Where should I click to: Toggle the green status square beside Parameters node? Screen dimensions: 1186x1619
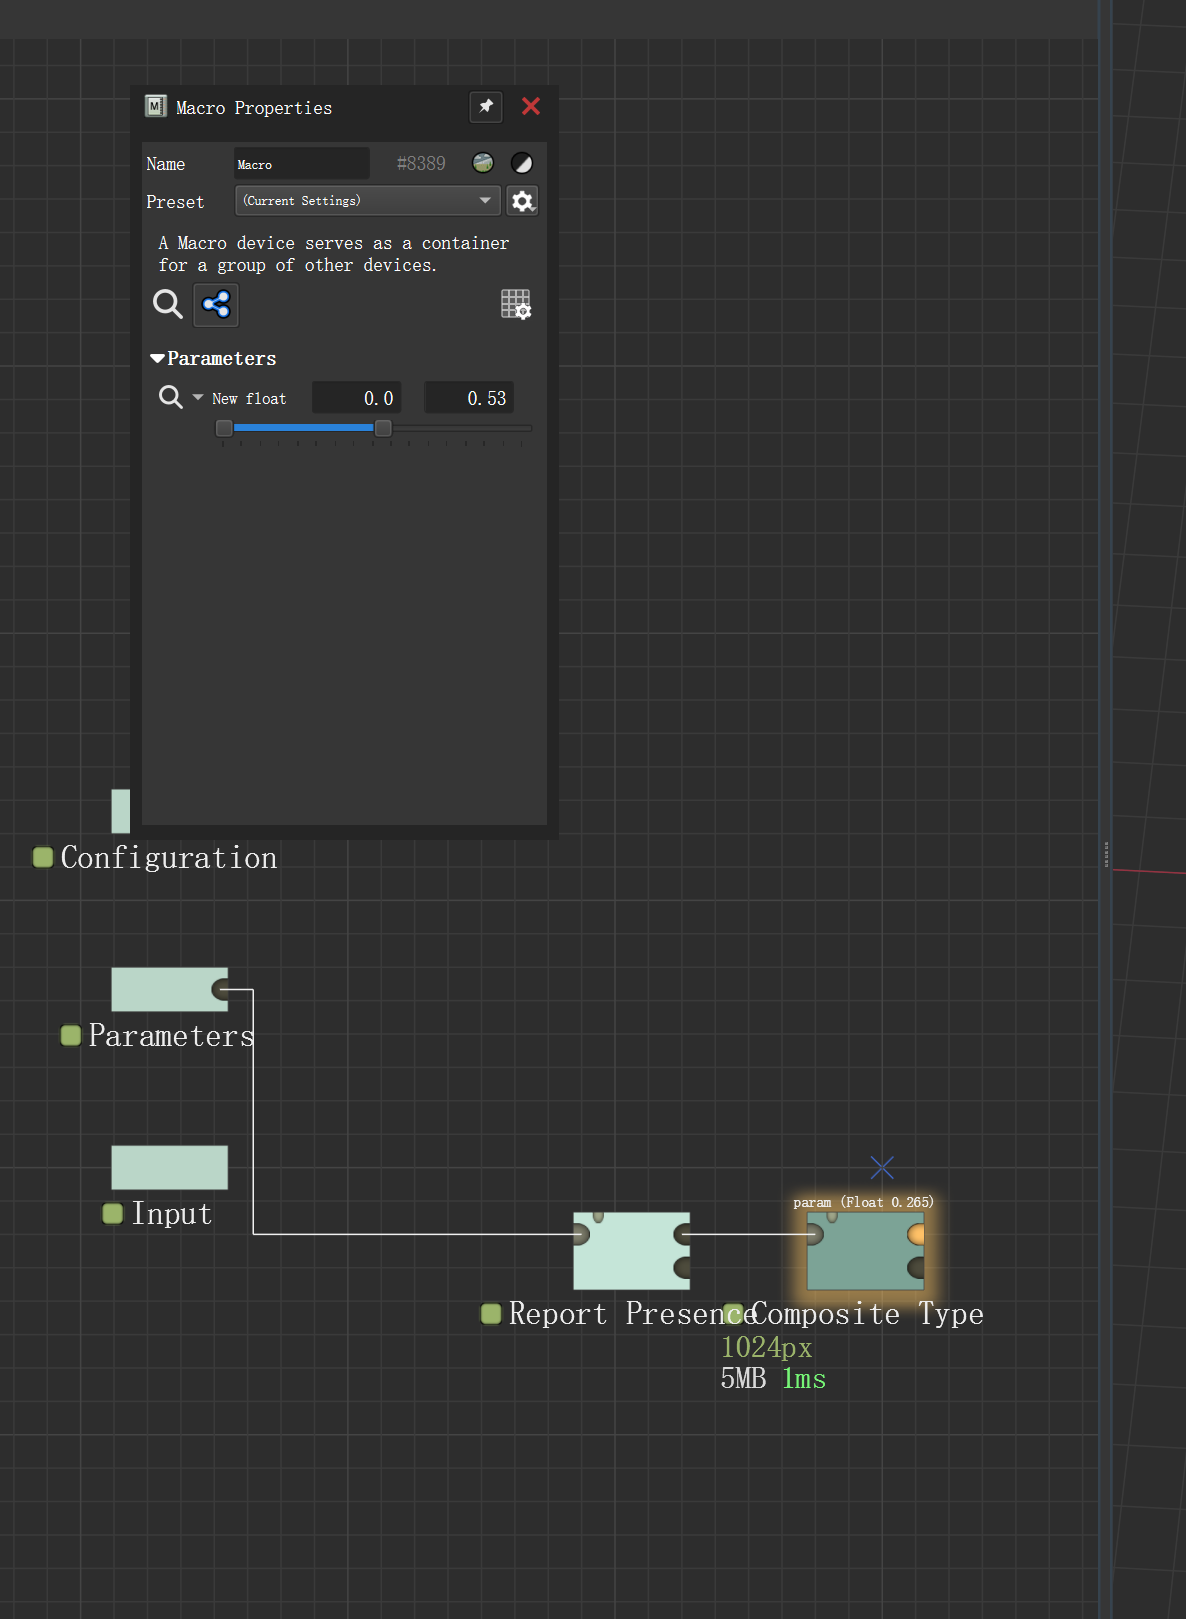(71, 1035)
